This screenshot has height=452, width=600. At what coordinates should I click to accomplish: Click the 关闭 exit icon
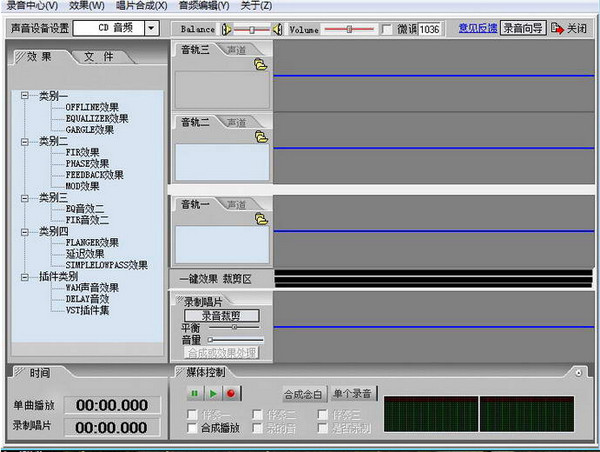[x=557, y=28]
